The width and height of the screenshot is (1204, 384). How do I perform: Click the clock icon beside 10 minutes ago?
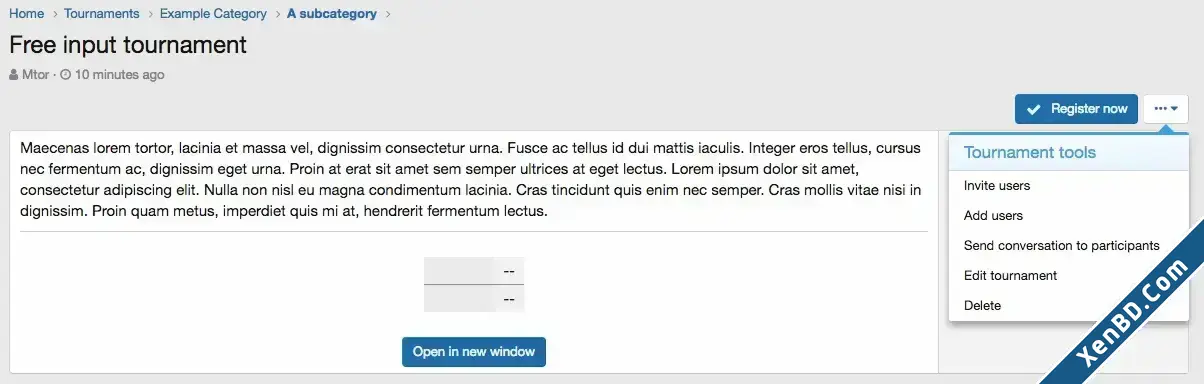[66, 75]
